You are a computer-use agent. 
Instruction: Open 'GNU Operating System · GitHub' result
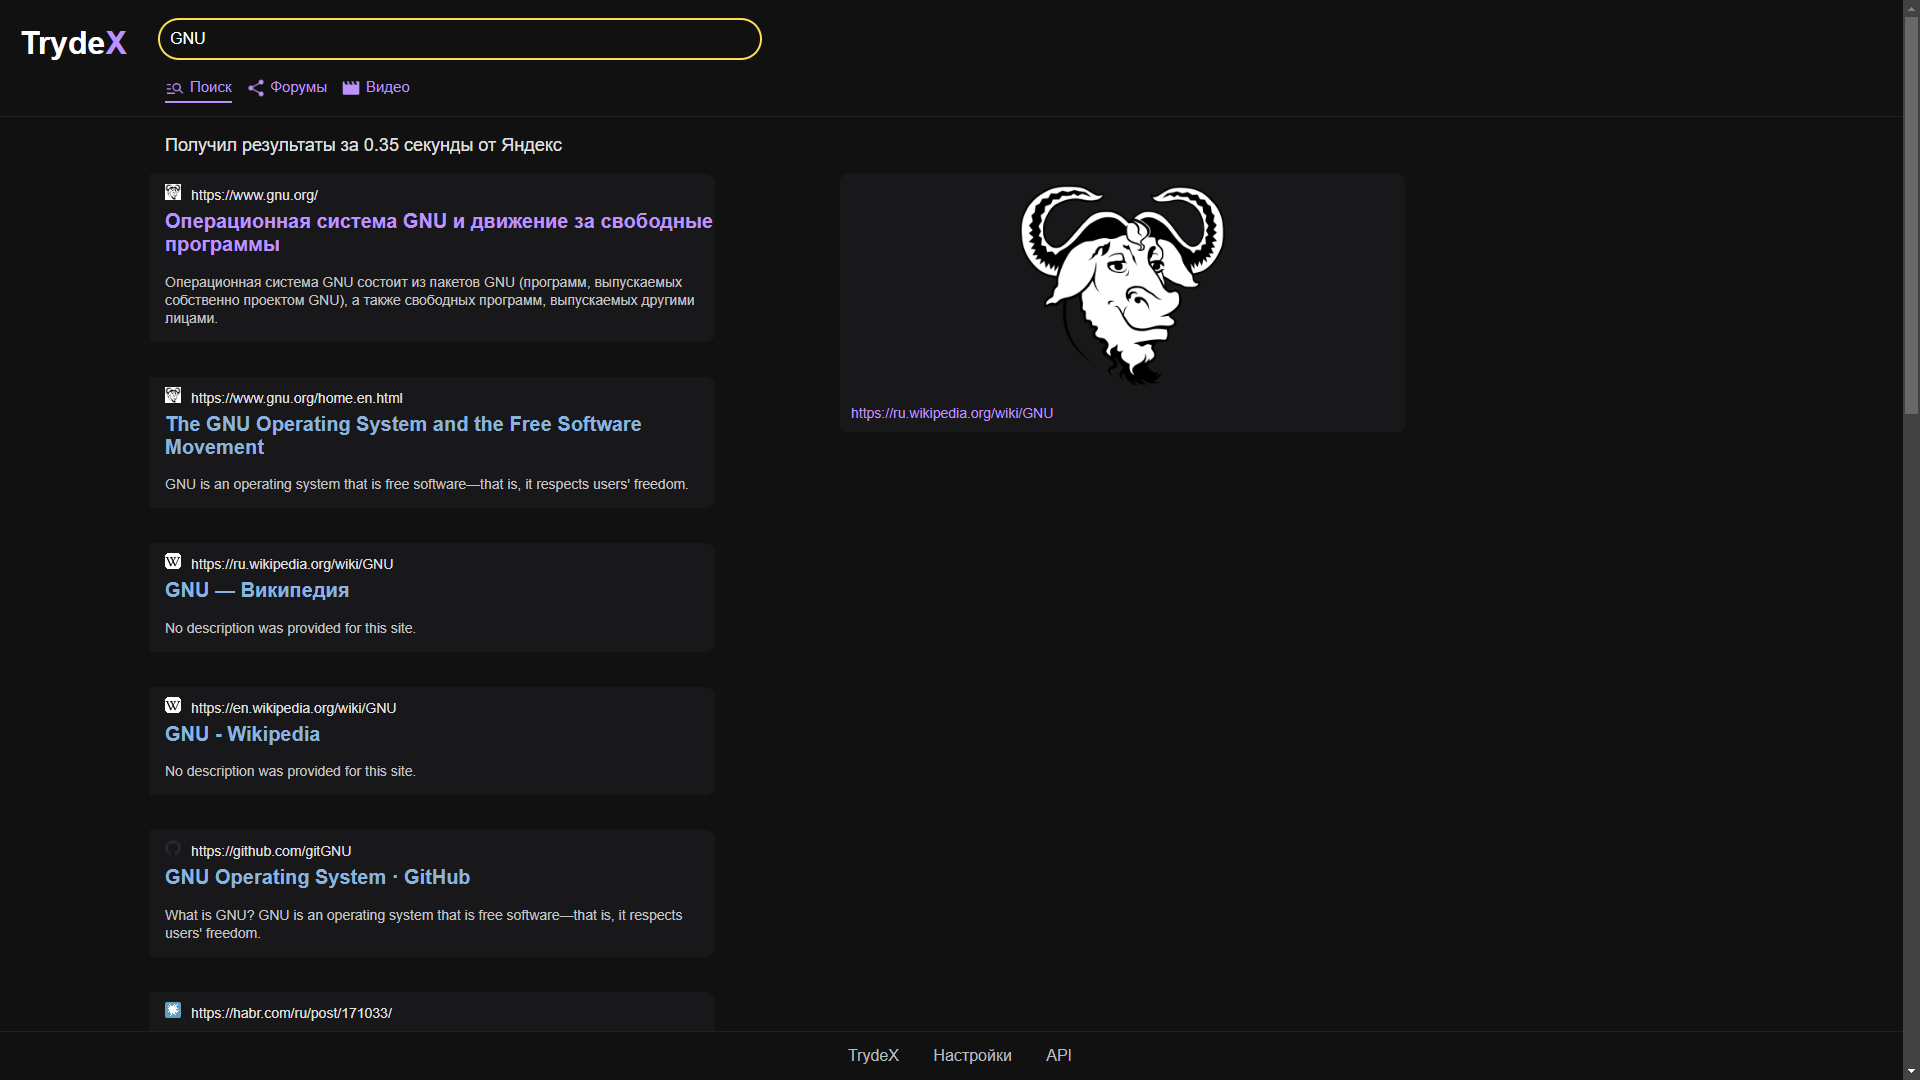click(x=317, y=877)
